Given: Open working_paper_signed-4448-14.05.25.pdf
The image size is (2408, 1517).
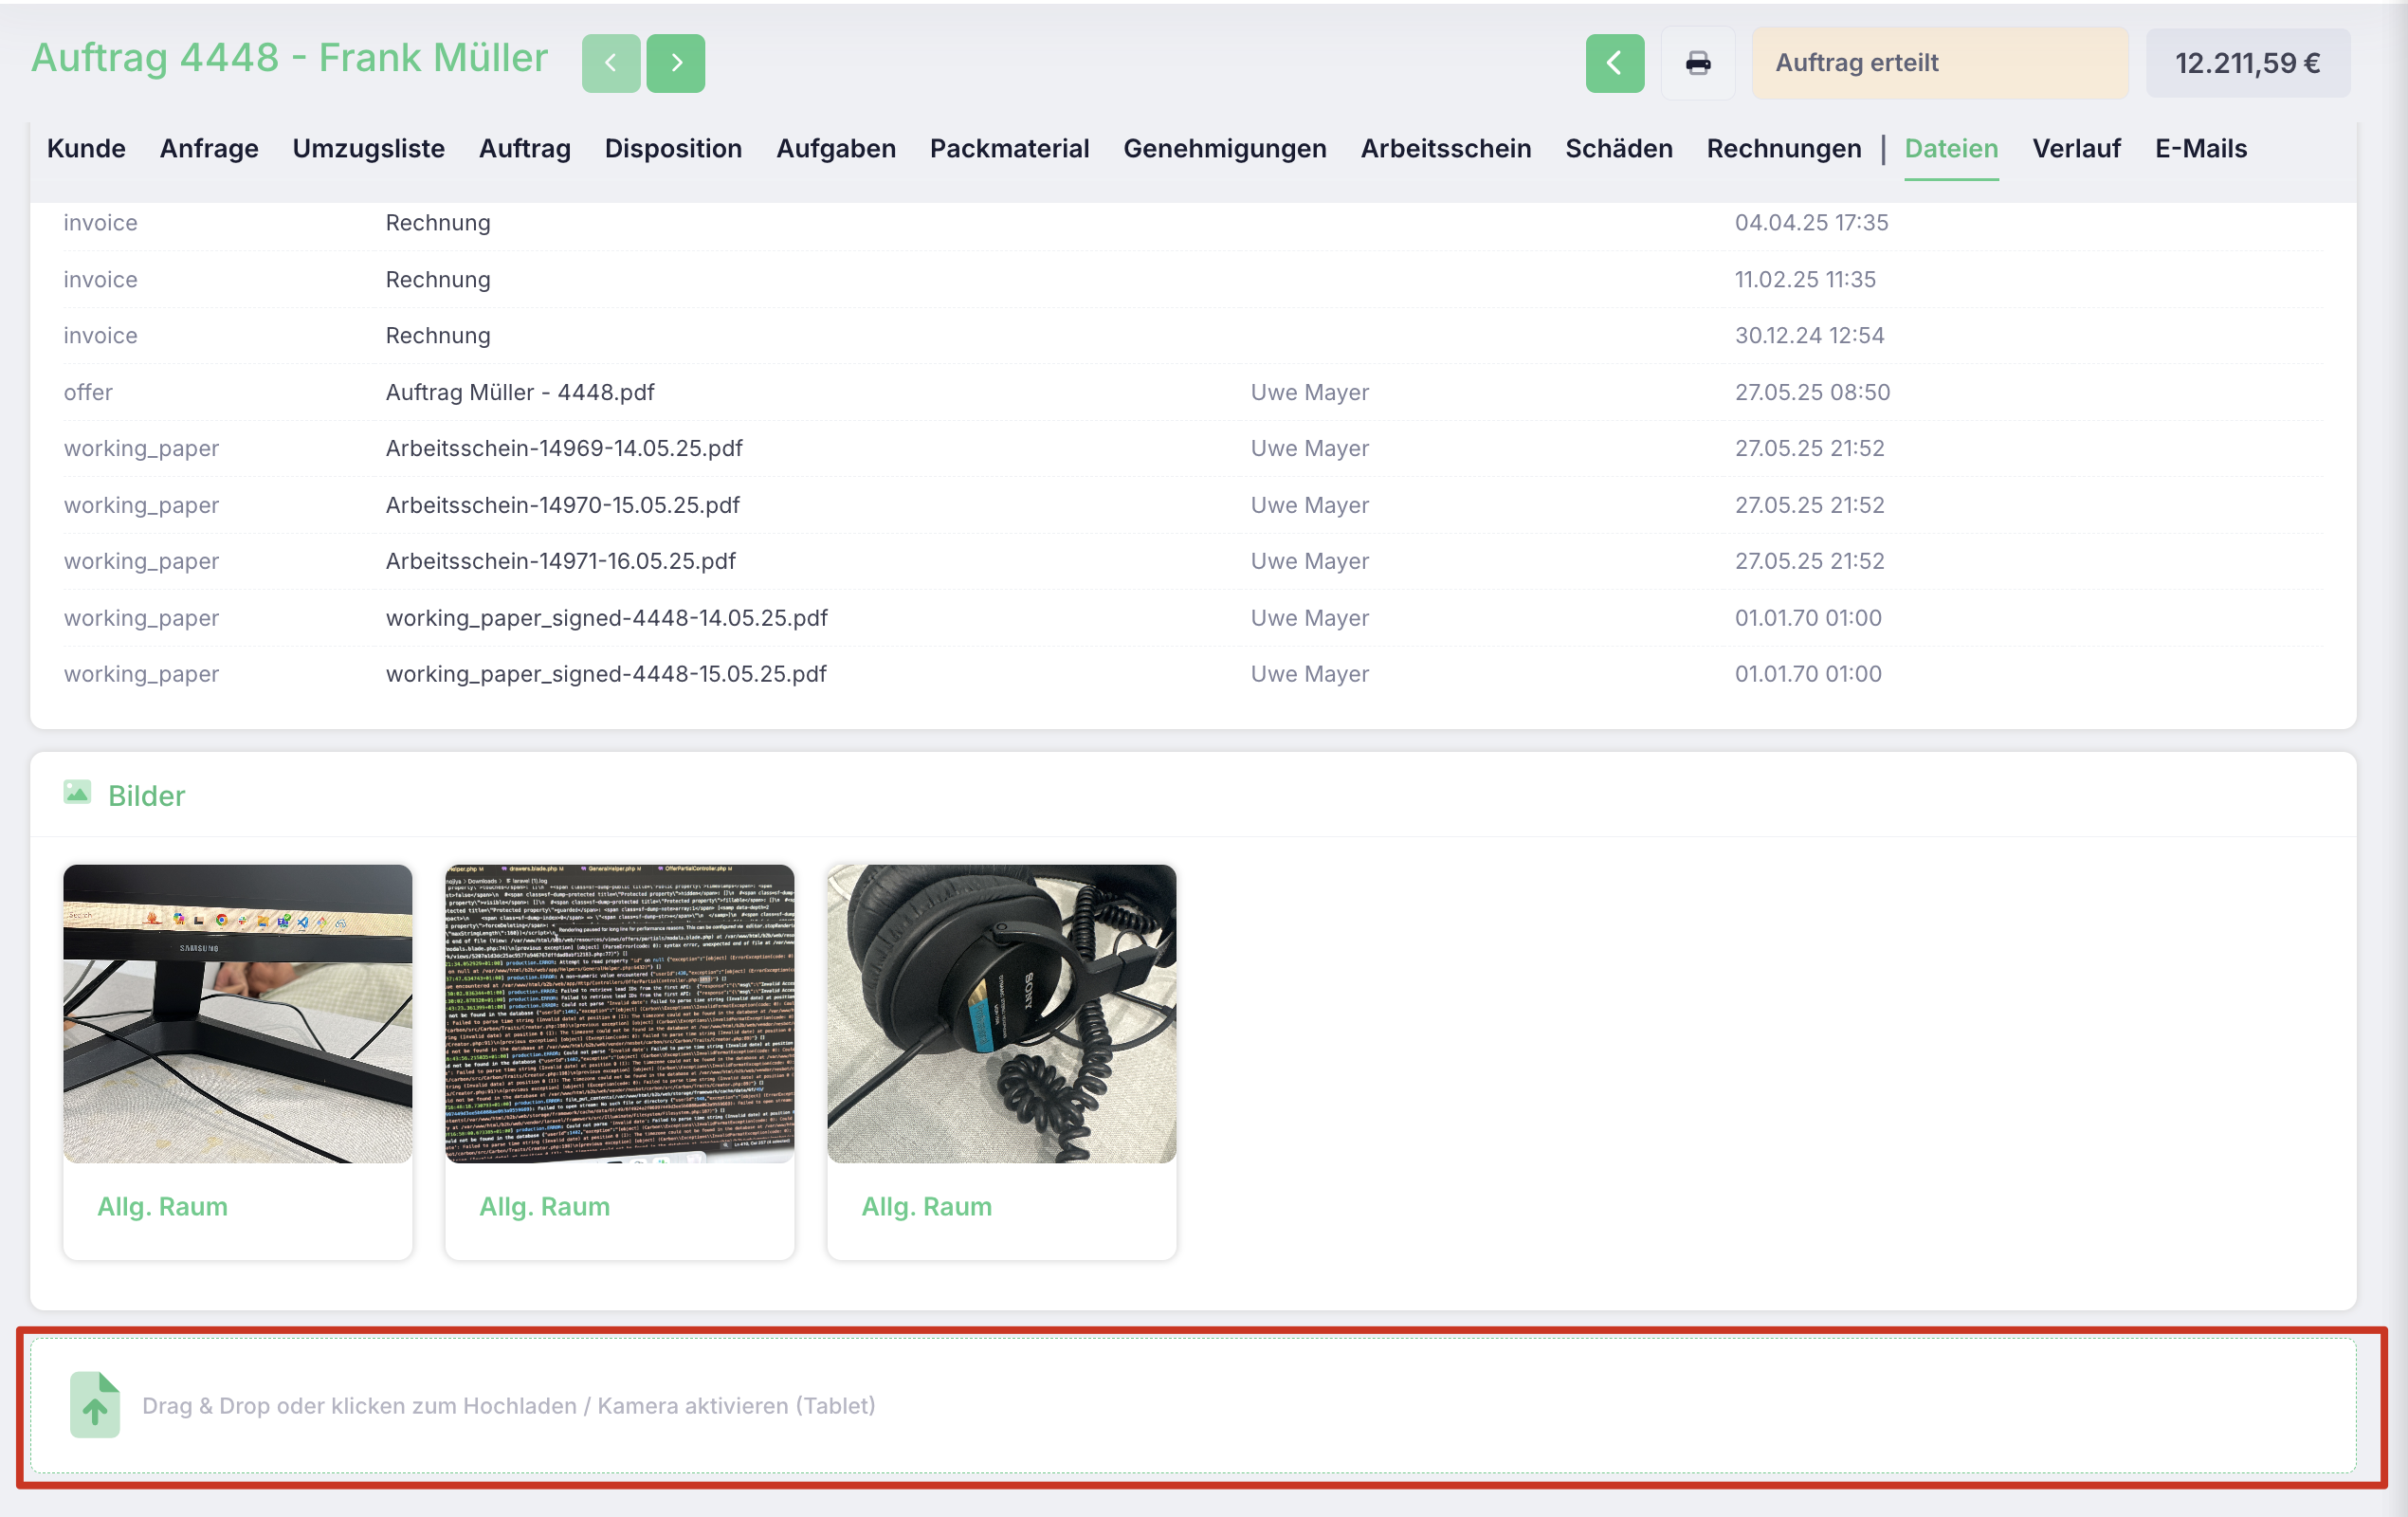Looking at the screenshot, I should click(607, 619).
